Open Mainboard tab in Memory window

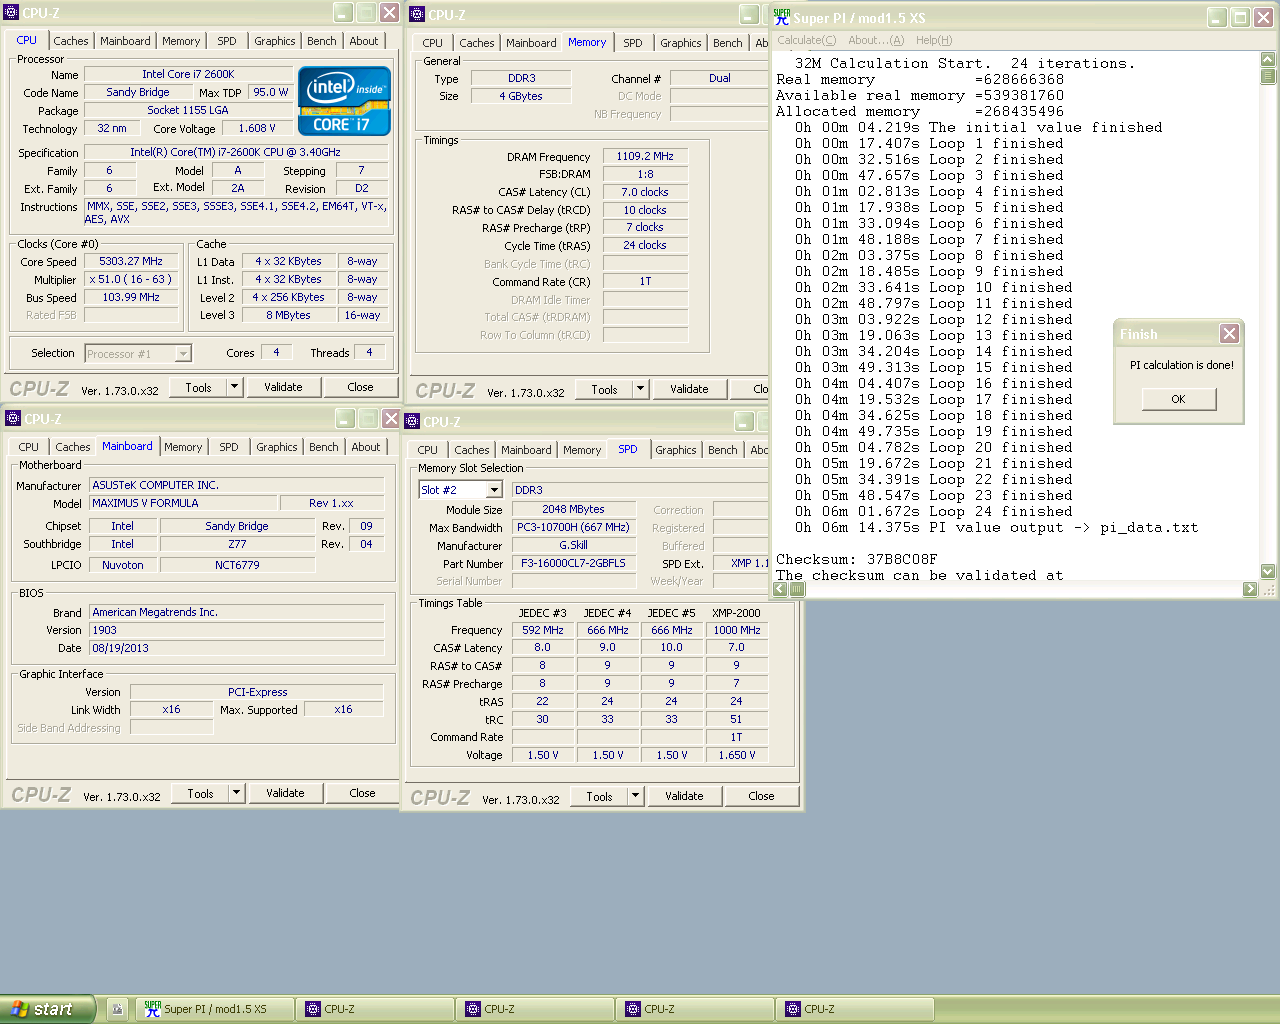[531, 43]
